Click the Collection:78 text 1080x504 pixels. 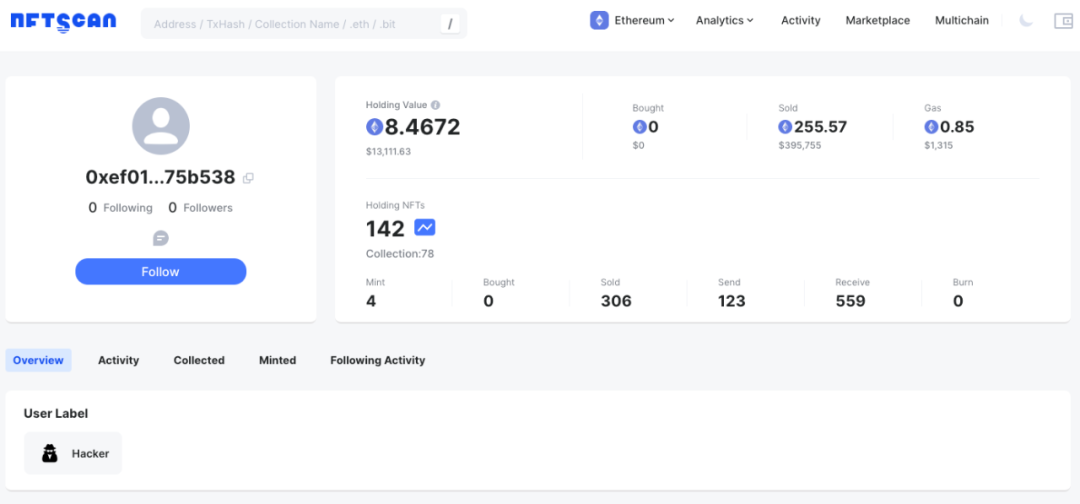pyautogui.click(x=400, y=254)
